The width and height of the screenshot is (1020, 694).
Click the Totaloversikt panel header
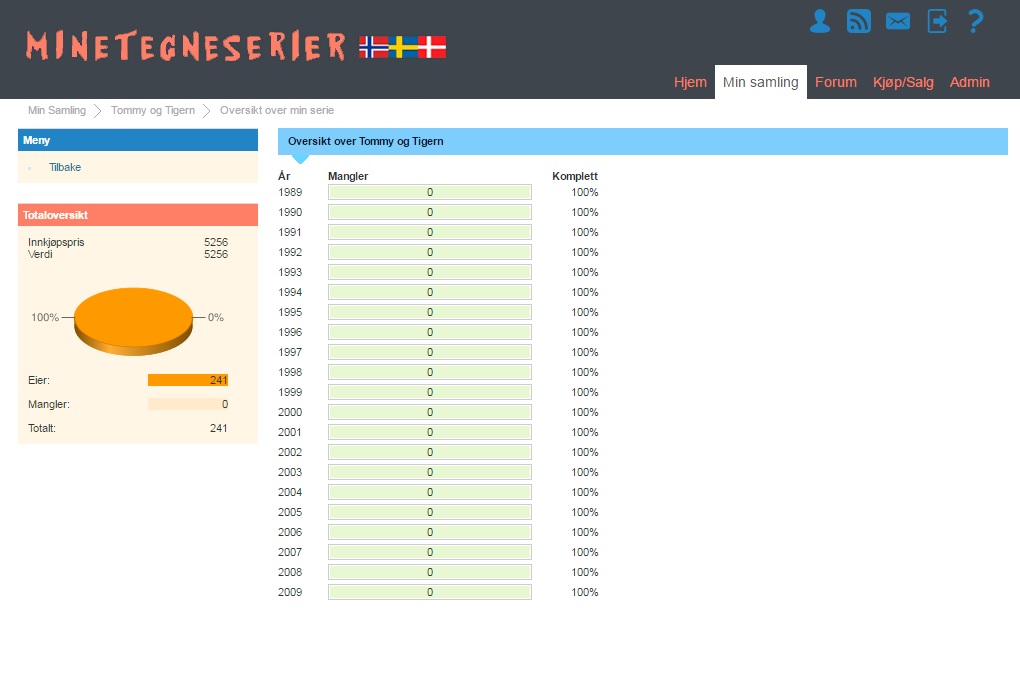click(x=138, y=215)
